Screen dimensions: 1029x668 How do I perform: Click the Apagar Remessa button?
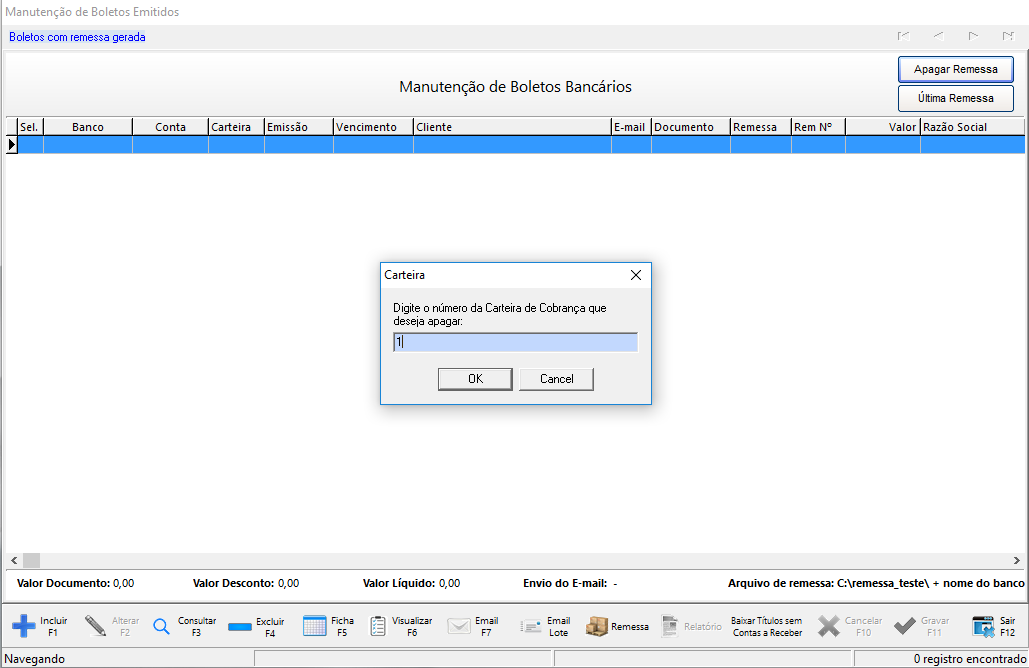956,70
